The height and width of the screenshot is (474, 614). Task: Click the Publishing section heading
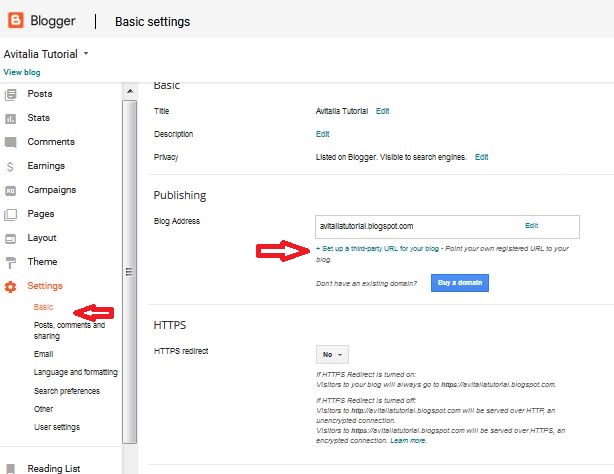click(180, 195)
